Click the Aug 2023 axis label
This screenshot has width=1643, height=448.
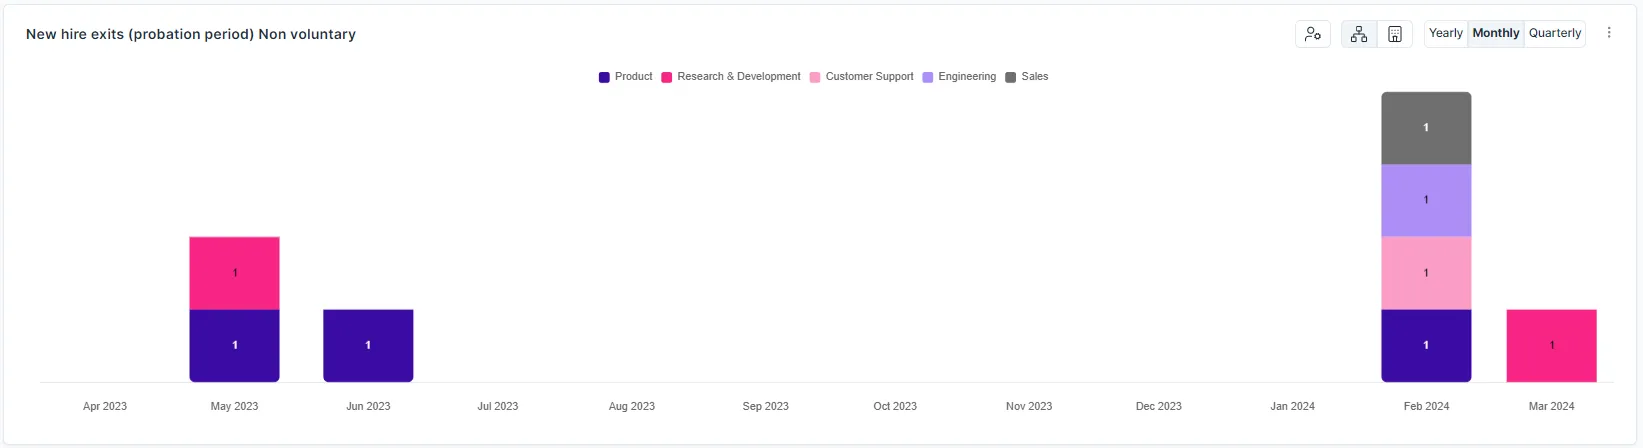point(632,406)
